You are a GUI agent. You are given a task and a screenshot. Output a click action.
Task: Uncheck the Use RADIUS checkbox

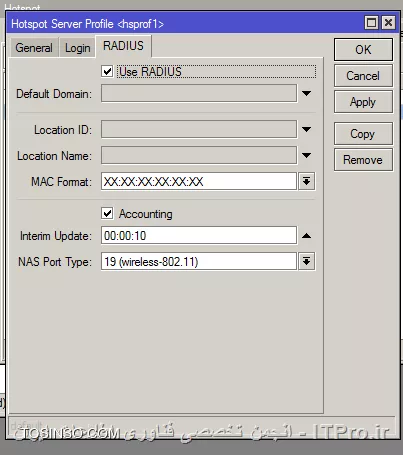(107, 71)
